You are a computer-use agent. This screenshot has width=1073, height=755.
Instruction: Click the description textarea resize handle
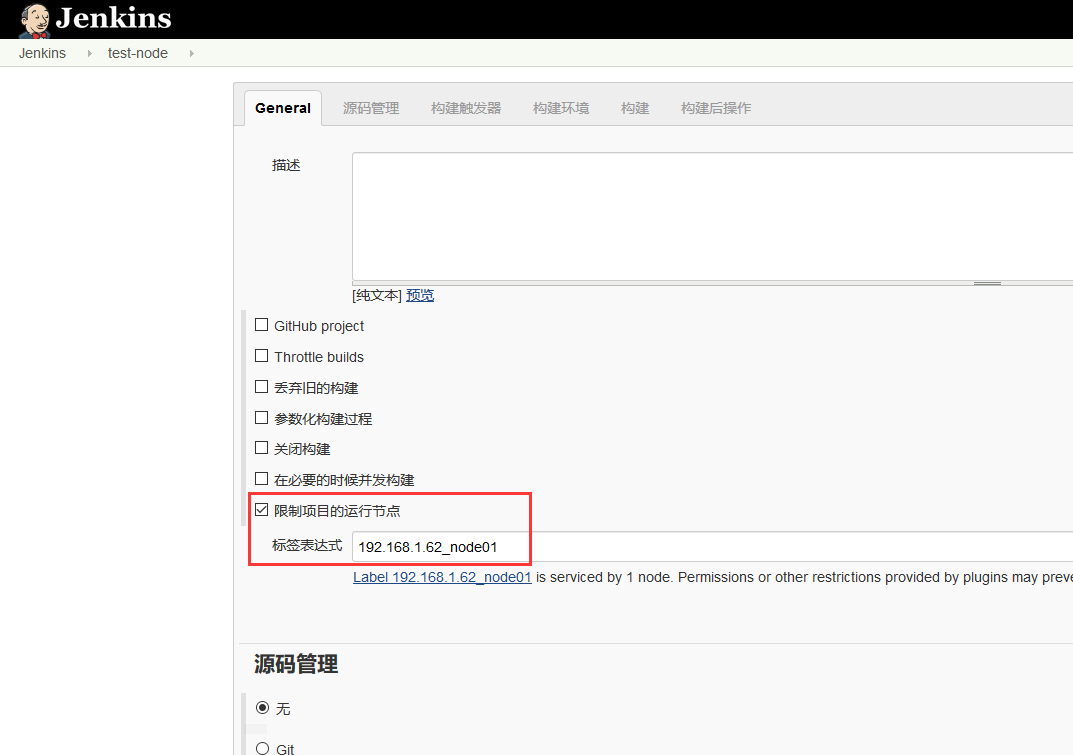click(x=987, y=283)
